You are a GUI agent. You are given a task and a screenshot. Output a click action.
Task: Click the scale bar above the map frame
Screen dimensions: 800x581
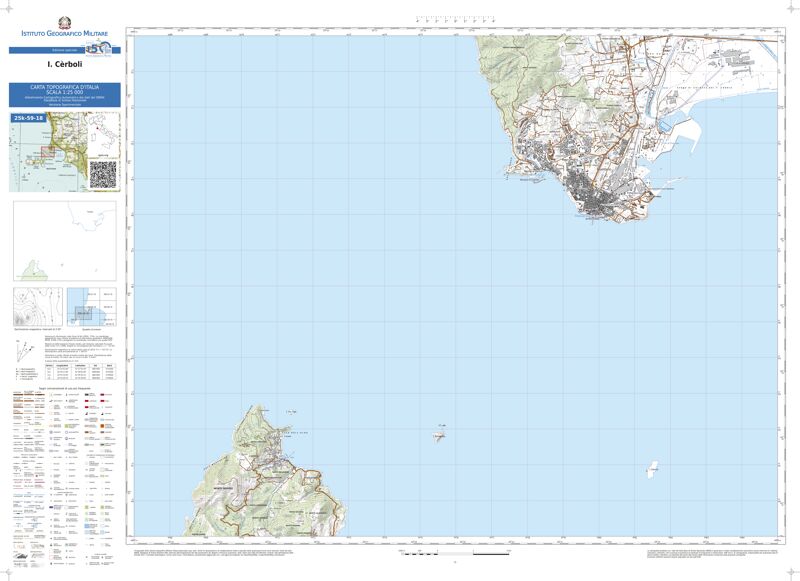[x=455, y=19]
